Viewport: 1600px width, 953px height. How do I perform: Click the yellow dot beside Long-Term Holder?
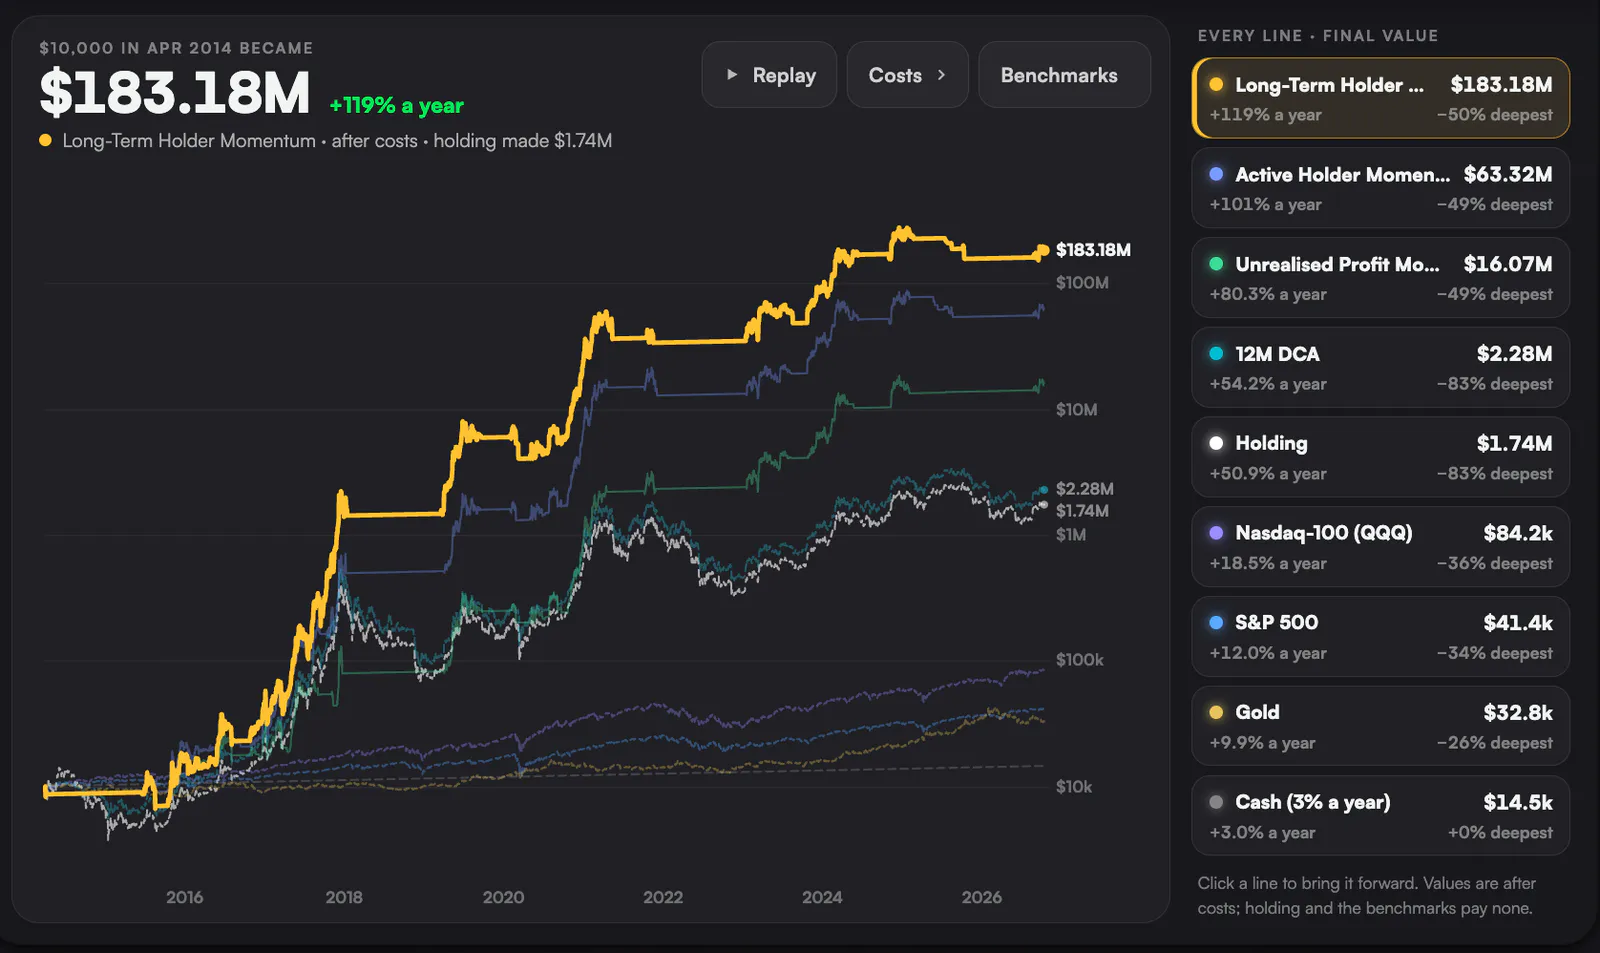[x=1216, y=85]
